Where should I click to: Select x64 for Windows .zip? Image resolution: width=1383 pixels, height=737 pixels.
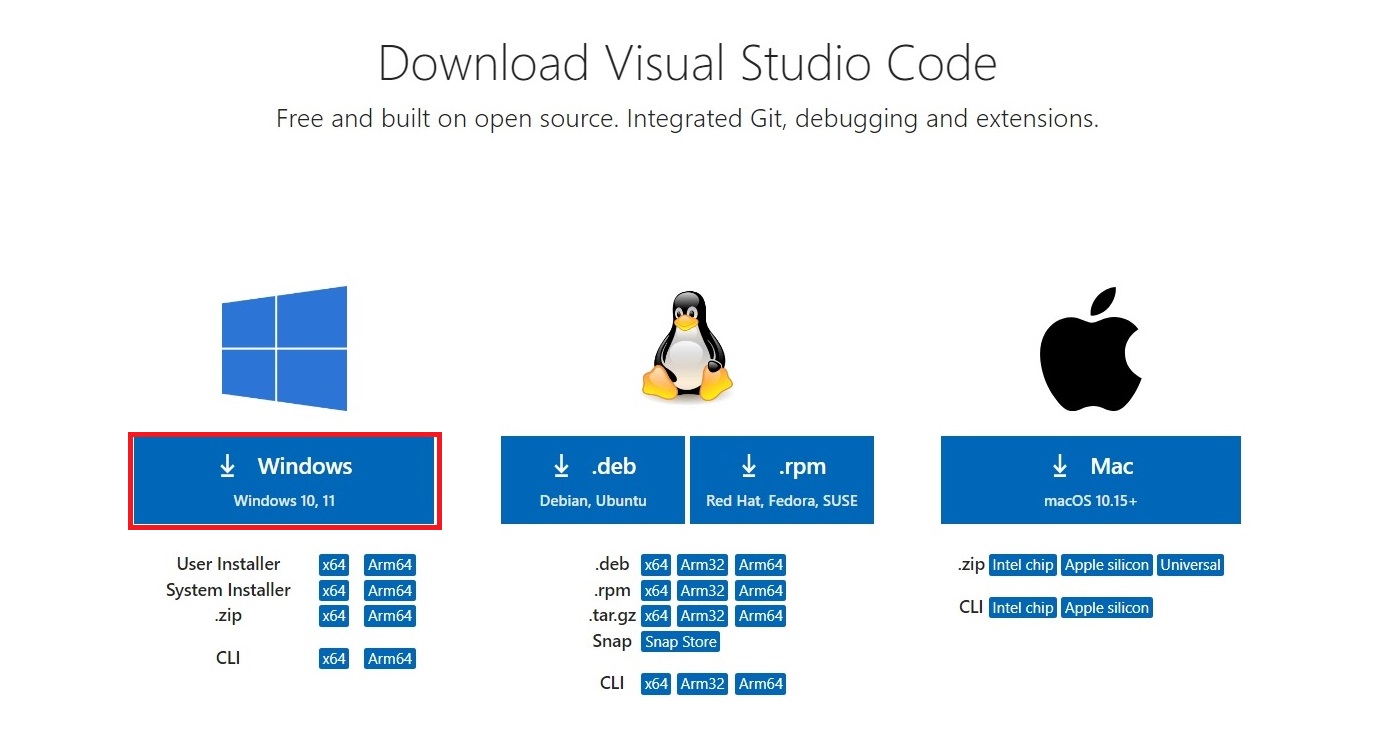coord(334,616)
